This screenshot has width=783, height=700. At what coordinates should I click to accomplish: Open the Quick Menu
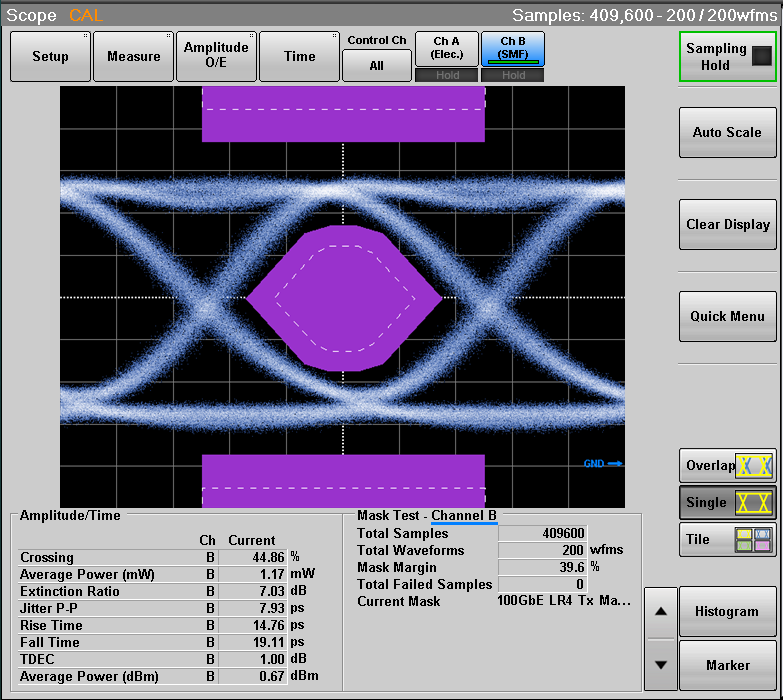point(727,317)
